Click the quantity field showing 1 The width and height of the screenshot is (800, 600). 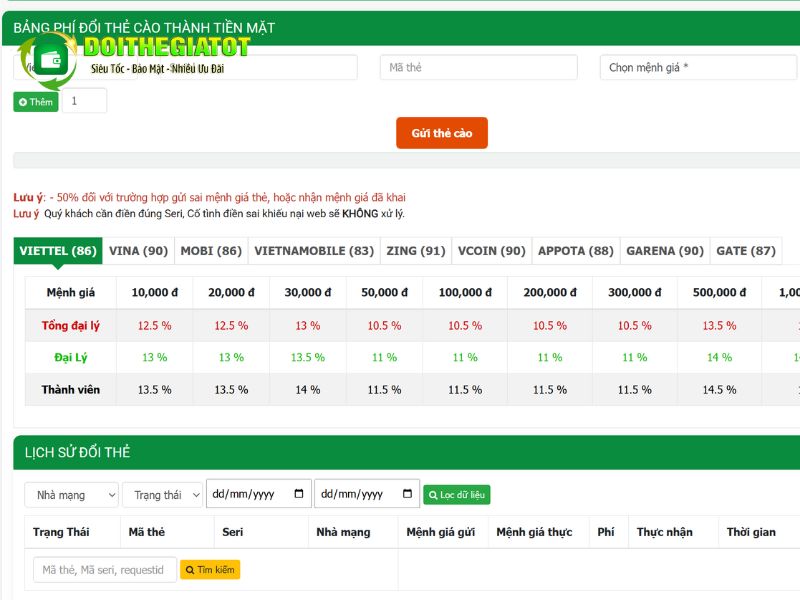tap(84, 101)
